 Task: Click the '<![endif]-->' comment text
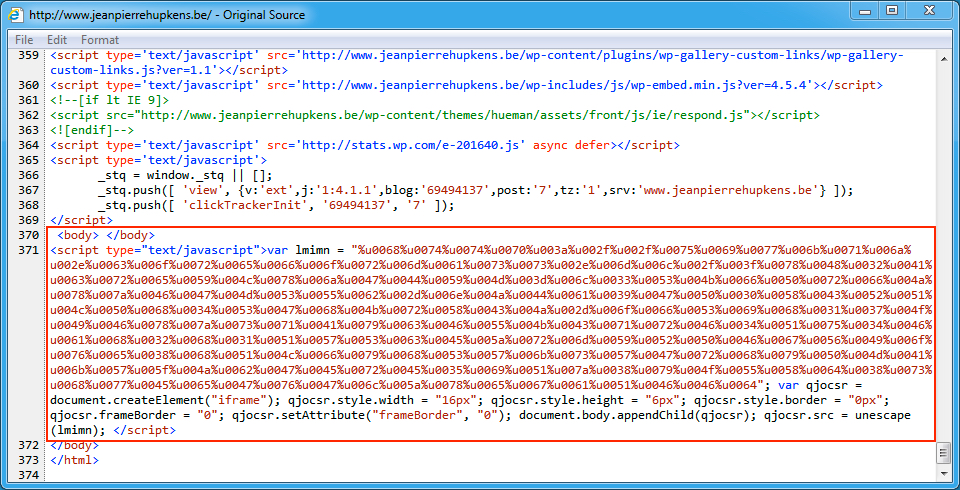[92, 130]
